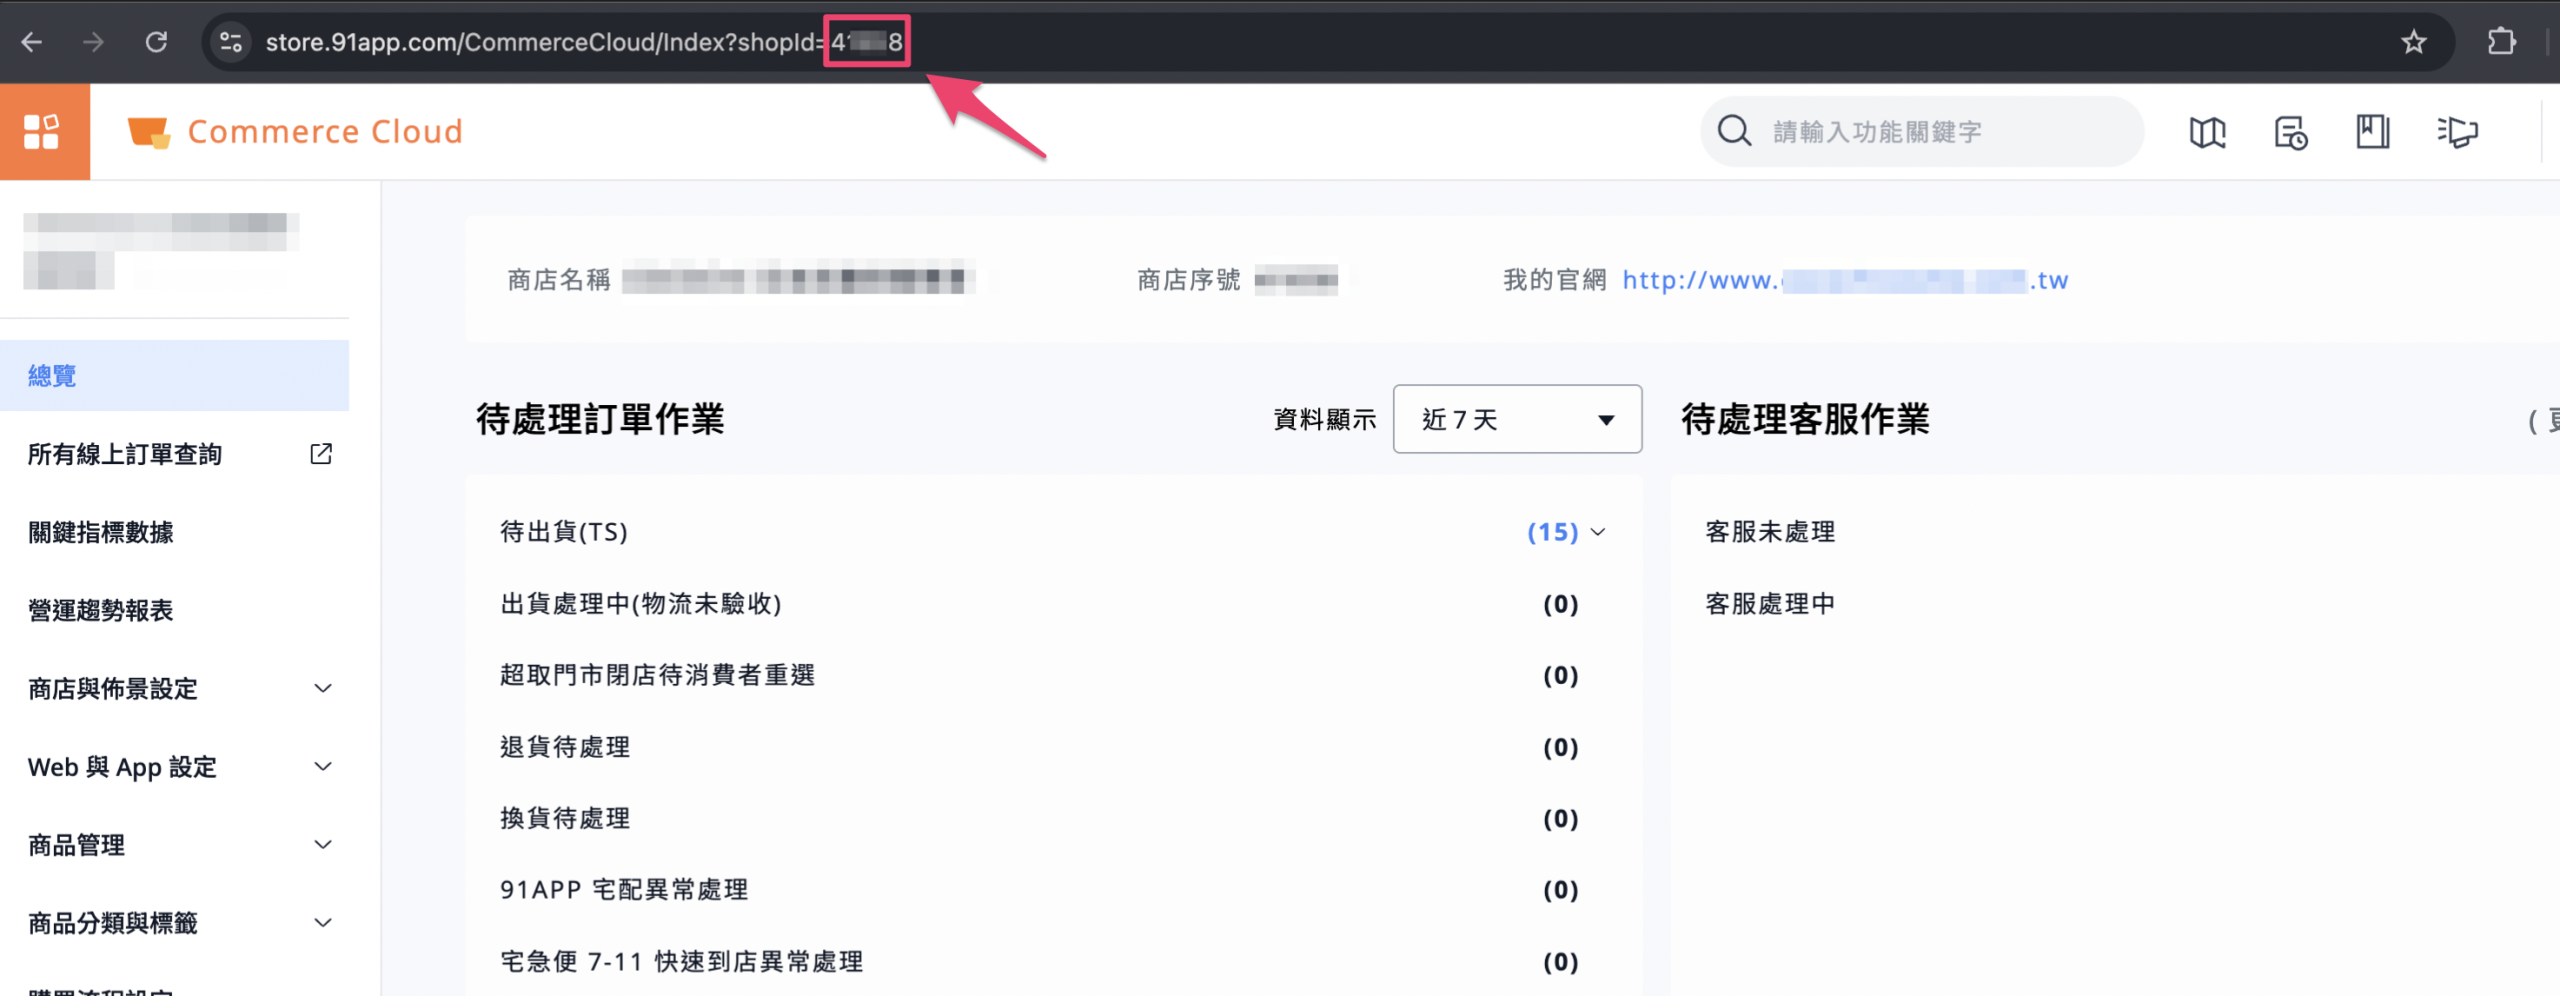Open the 近 7 天 data range dropdown

click(x=1516, y=419)
